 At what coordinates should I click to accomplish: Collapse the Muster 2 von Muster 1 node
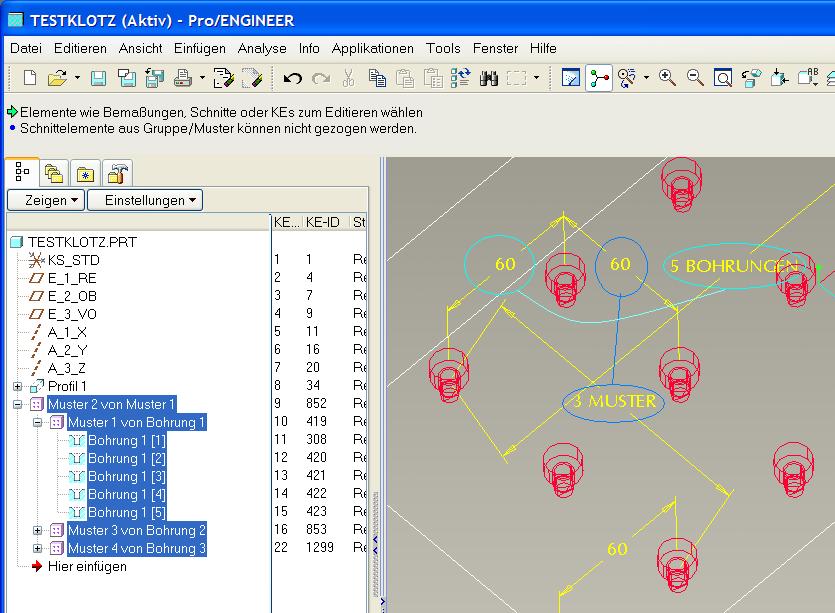[x=18, y=405]
